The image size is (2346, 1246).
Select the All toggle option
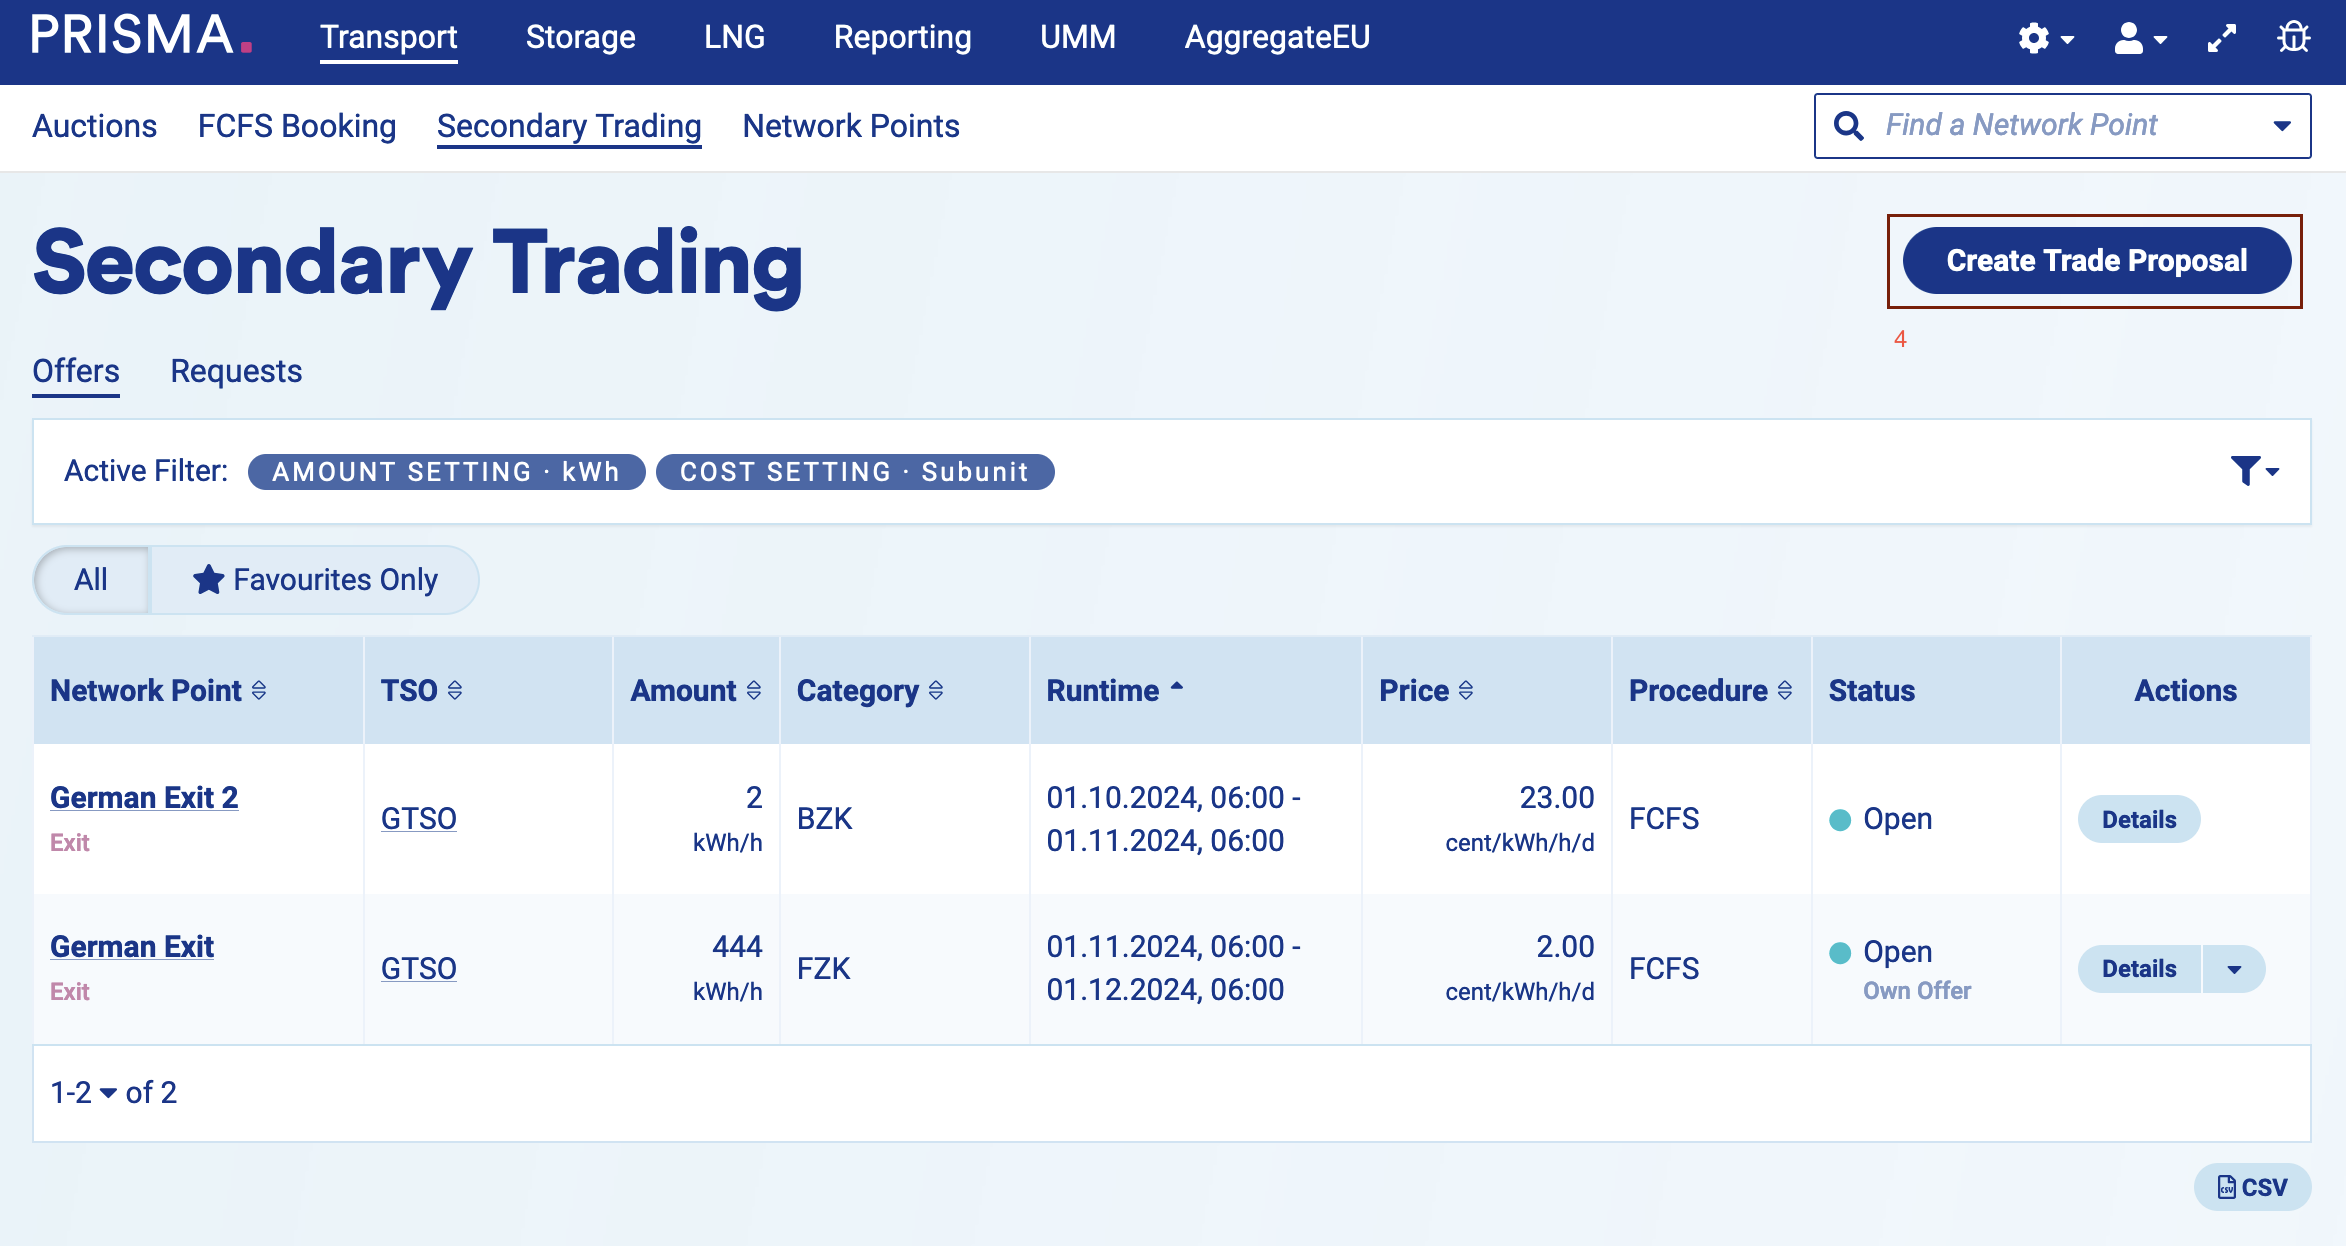coord(91,580)
